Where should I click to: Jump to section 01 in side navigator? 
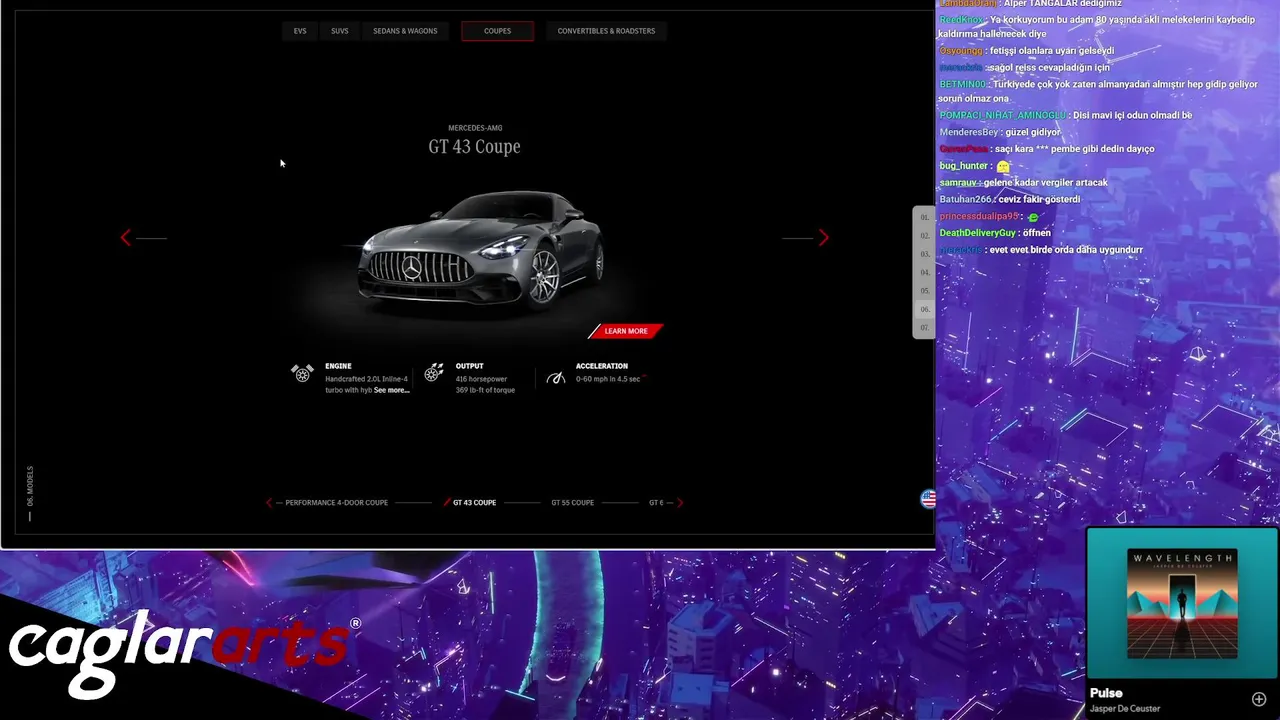click(925, 217)
